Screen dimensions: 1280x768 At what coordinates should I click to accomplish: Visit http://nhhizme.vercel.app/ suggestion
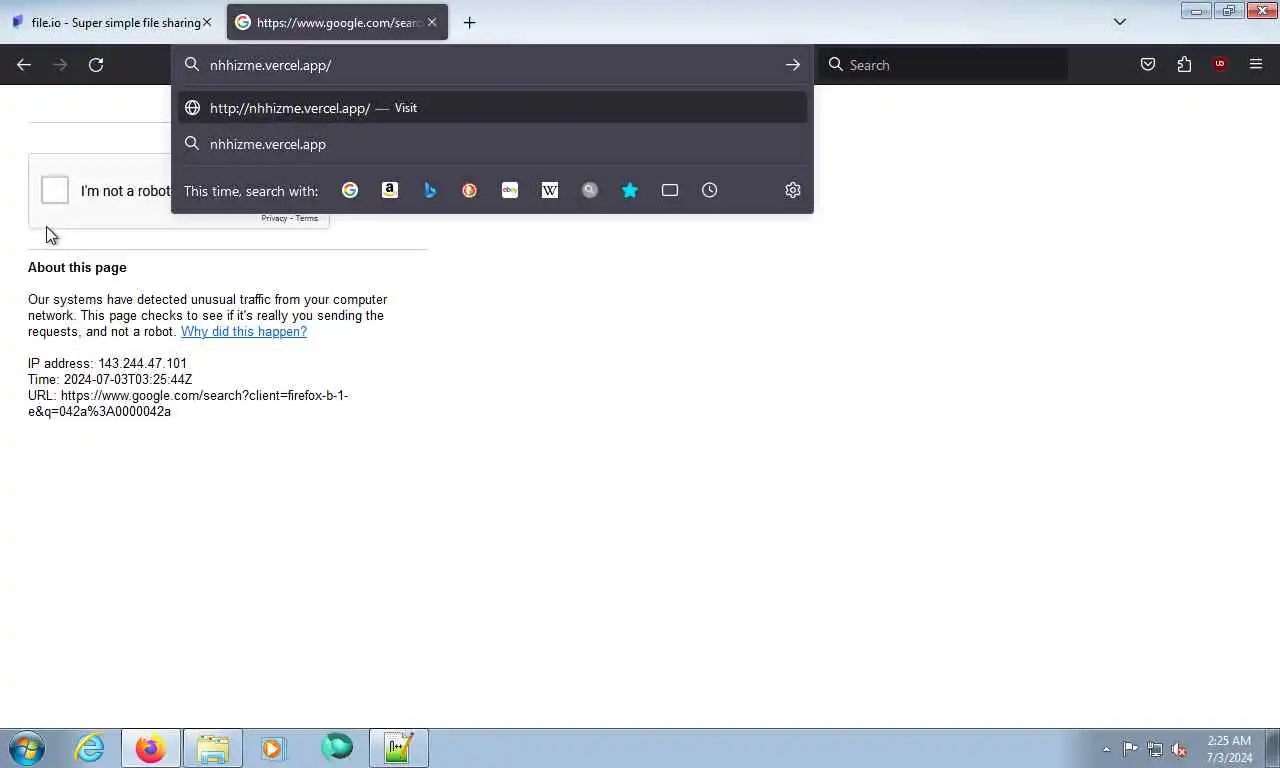click(x=492, y=108)
